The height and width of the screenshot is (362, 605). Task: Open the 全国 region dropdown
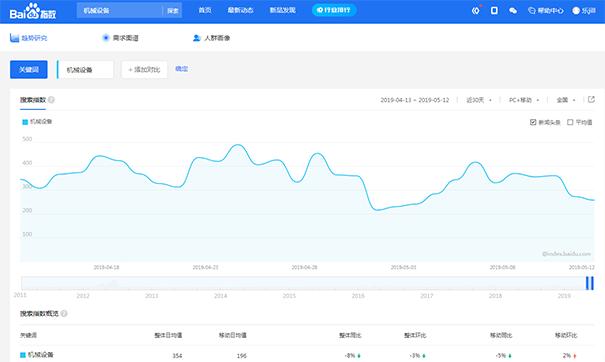tap(566, 100)
